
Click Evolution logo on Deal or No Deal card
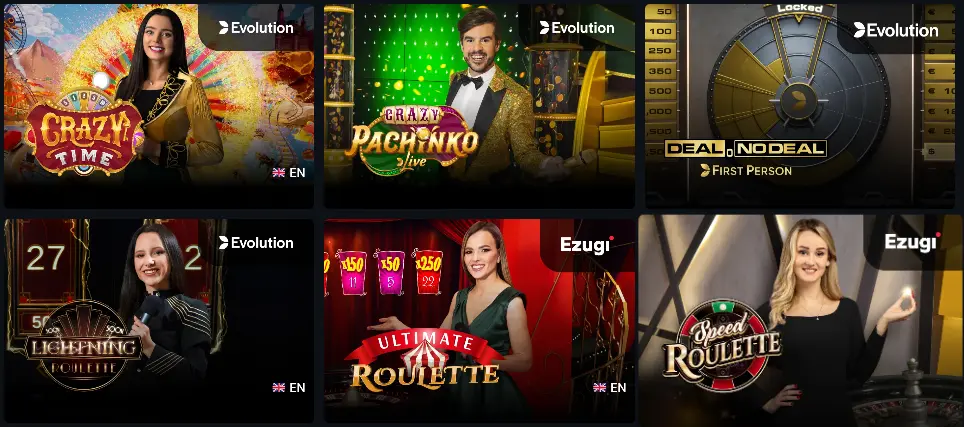pyautogui.click(x=896, y=30)
